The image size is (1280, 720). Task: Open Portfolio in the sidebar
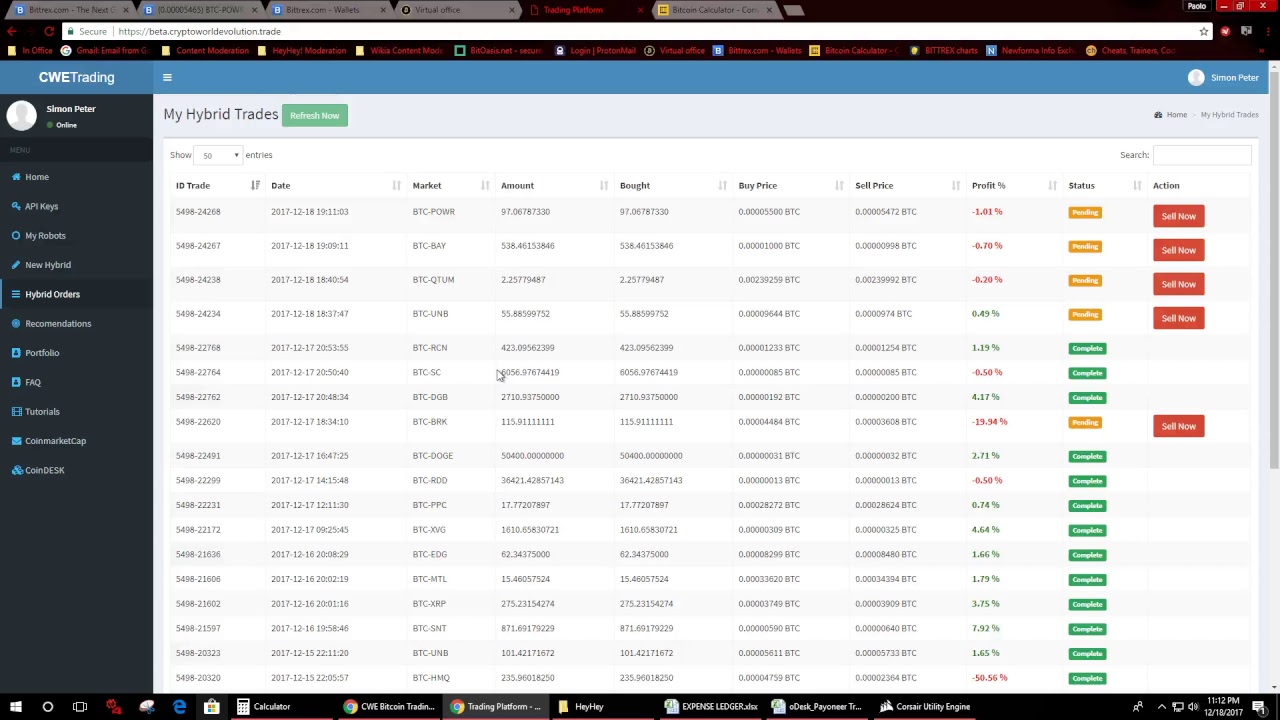[x=42, y=353]
